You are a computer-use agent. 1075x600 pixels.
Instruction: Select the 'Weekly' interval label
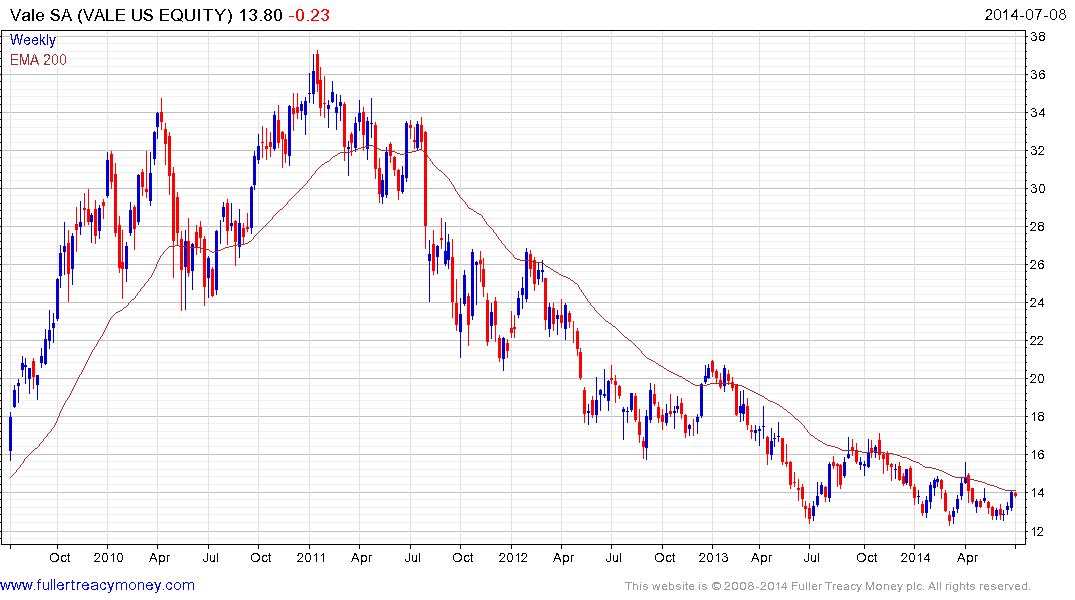[33, 40]
